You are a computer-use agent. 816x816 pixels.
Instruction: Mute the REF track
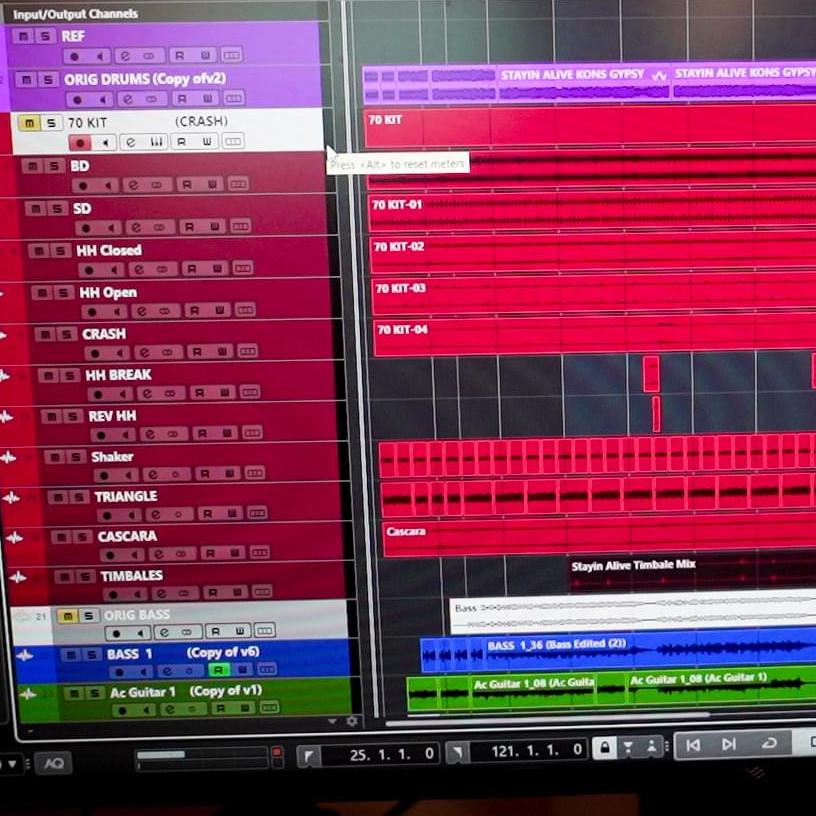(23, 36)
